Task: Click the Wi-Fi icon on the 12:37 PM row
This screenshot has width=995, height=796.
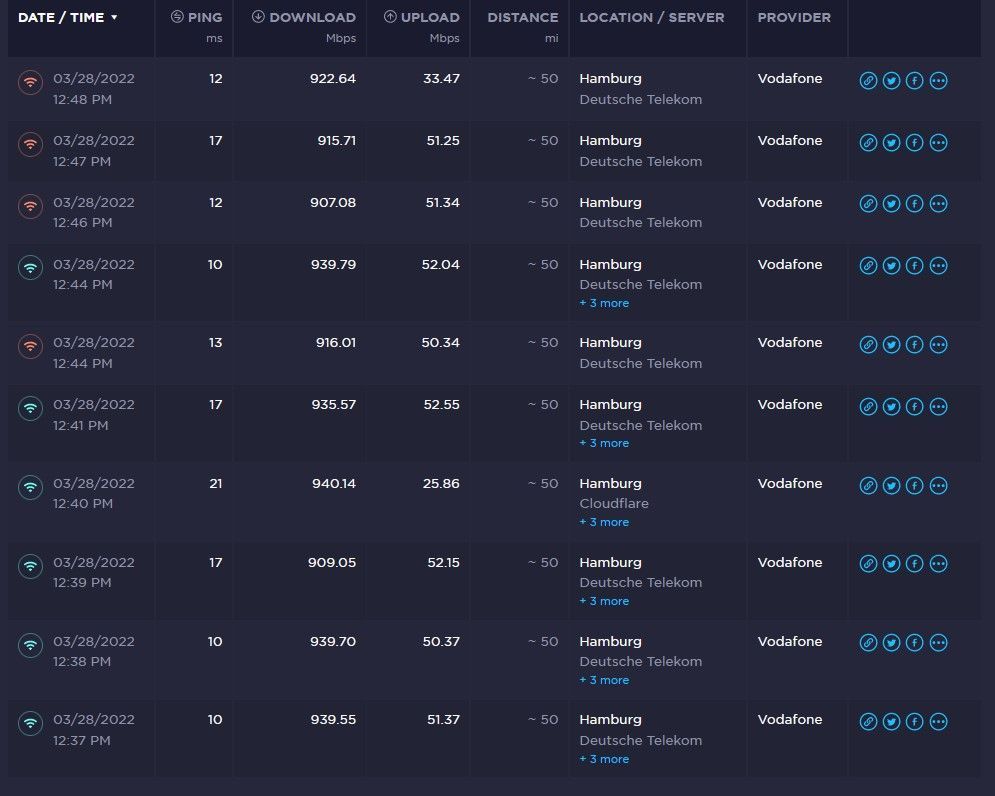Action: (x=30, y=722)
